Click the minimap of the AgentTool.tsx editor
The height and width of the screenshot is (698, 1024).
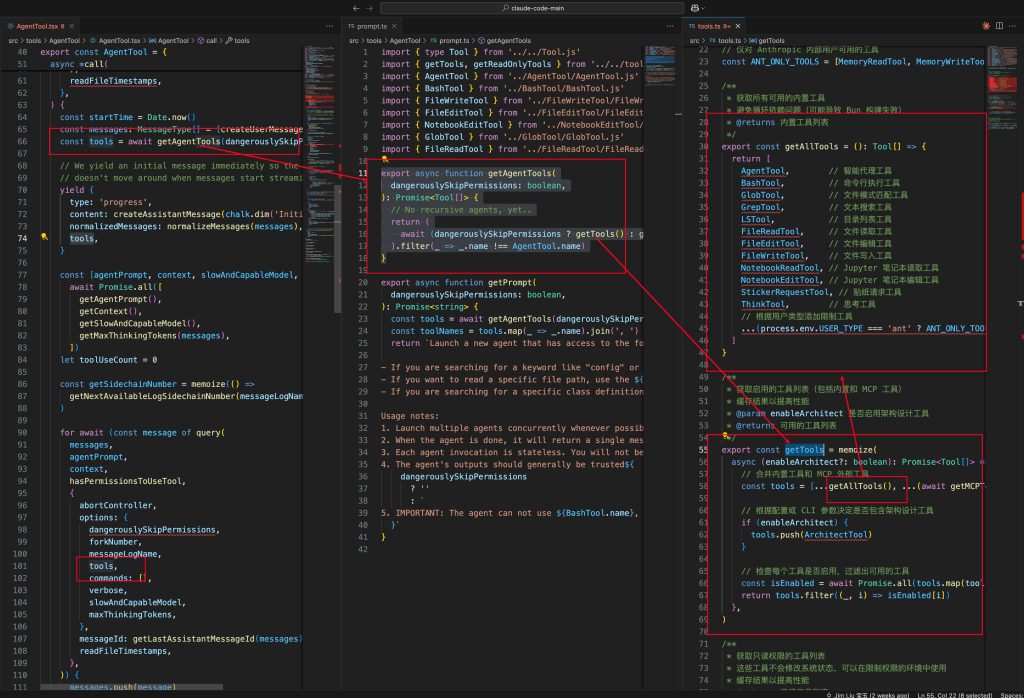coord(320,80)
